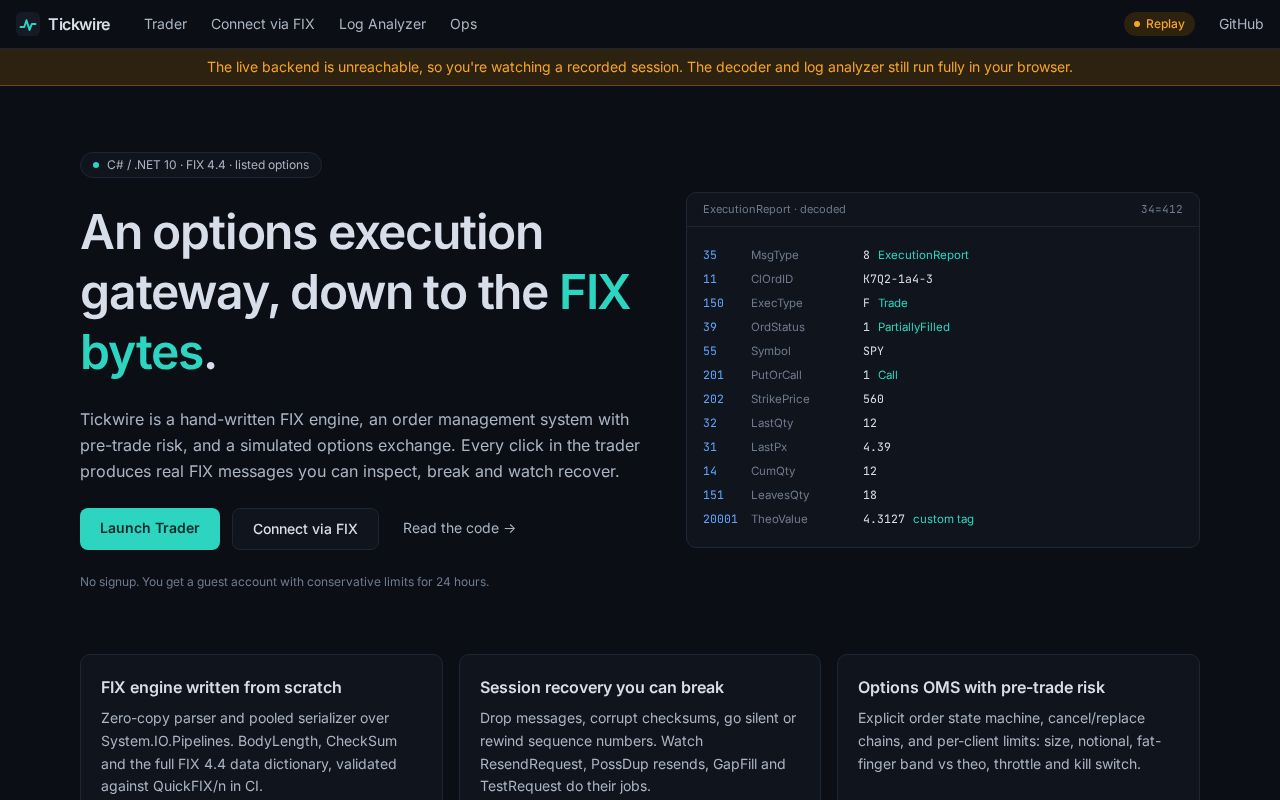Click the CumQty field name
Viewport: 1280px width, 800px height.
pyautogui.click(x=773, y=471)
